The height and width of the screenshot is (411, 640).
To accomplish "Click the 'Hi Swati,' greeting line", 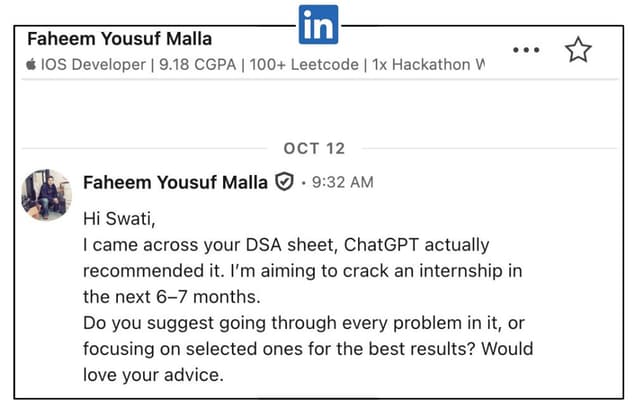I will (x=119, y=219).
